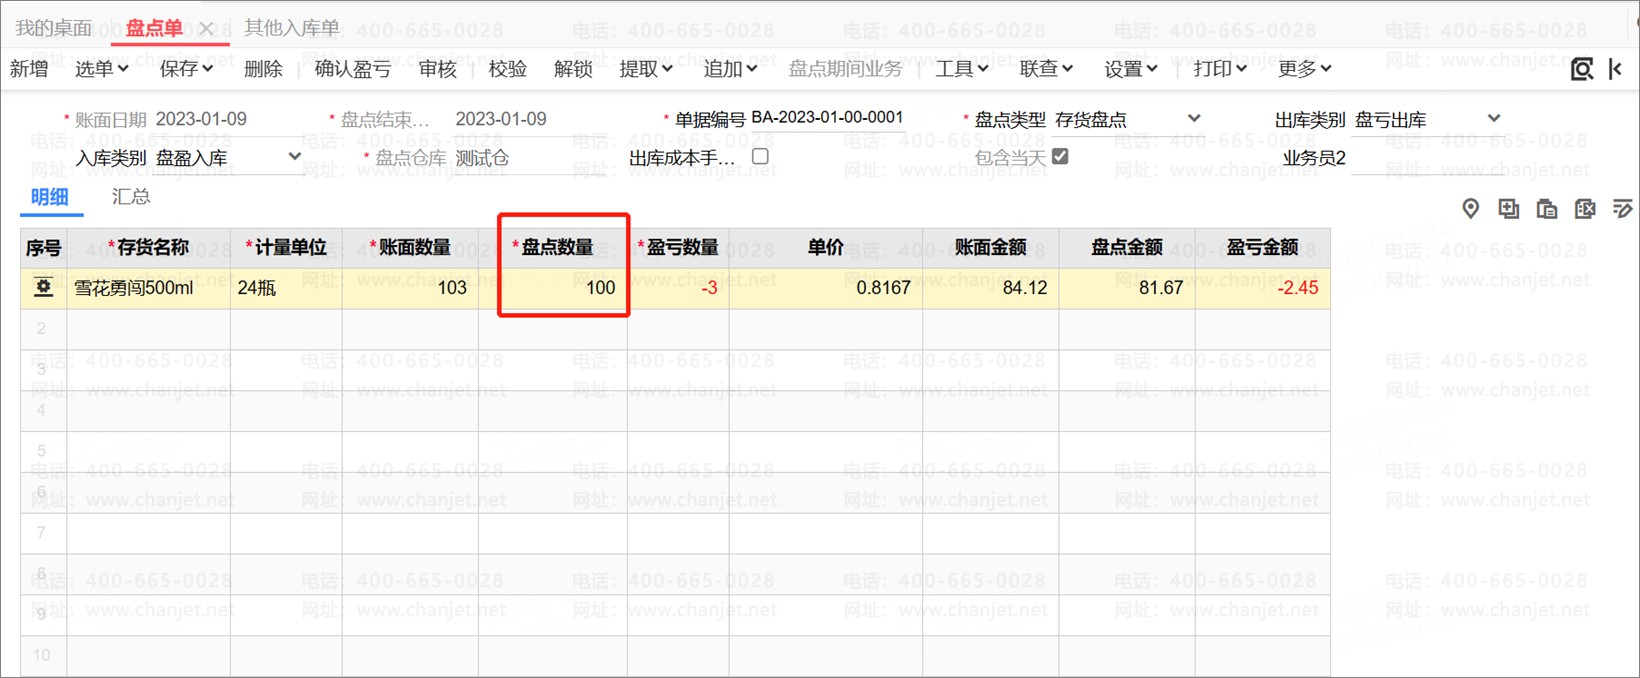Click the 盈亏数量 column header

click(x=679, y=248)
